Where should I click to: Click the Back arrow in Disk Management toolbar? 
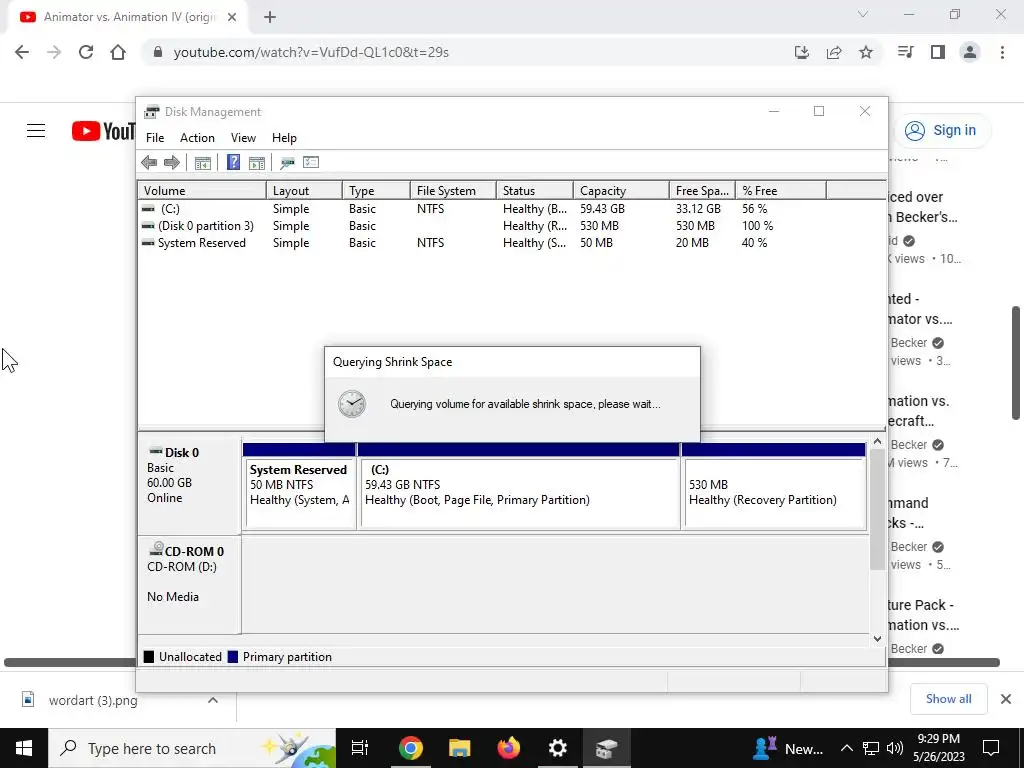click(x=149, y=163)
